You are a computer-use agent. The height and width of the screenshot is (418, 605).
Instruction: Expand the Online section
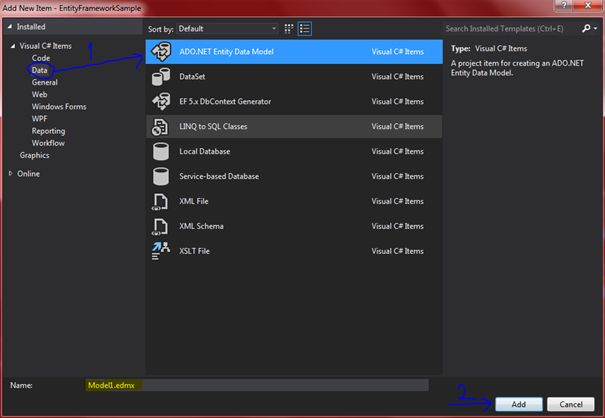point(10,174)
